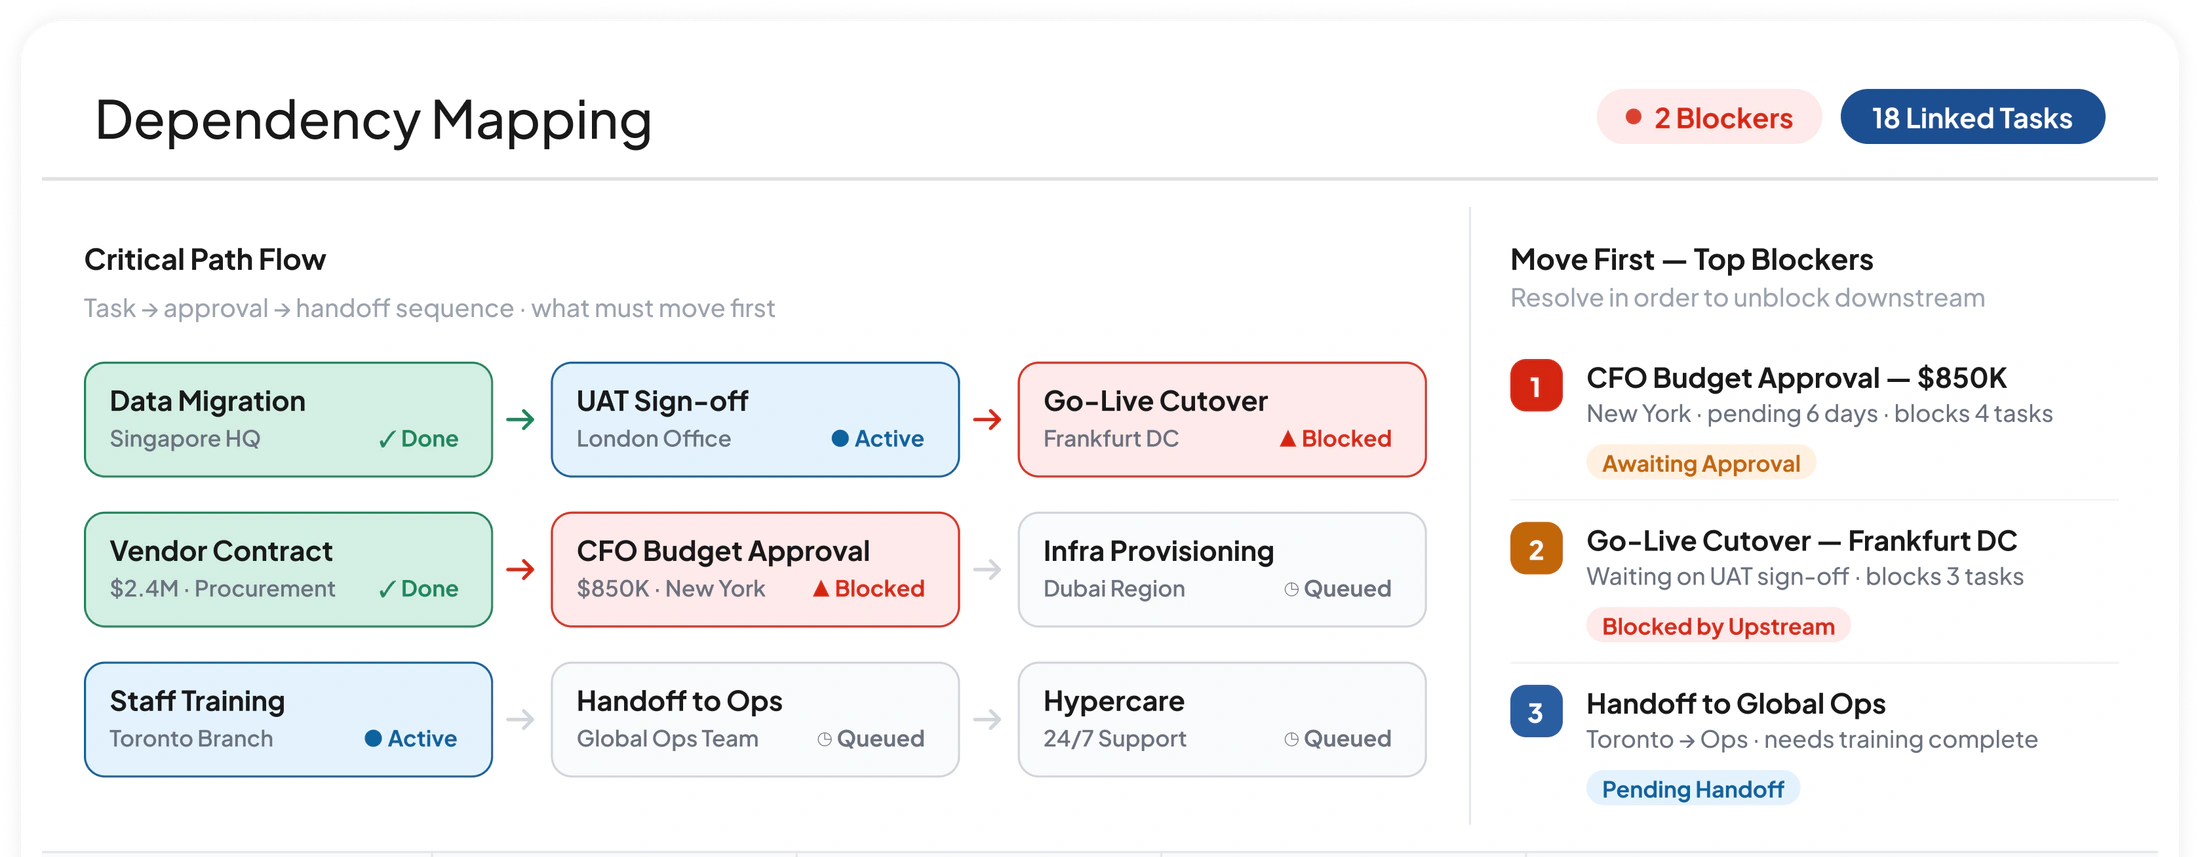Viewport: 2200px width, 857px height.
Task: Open Handoff to Global Ops blocker item
Action: click(x=1813, y=746)
